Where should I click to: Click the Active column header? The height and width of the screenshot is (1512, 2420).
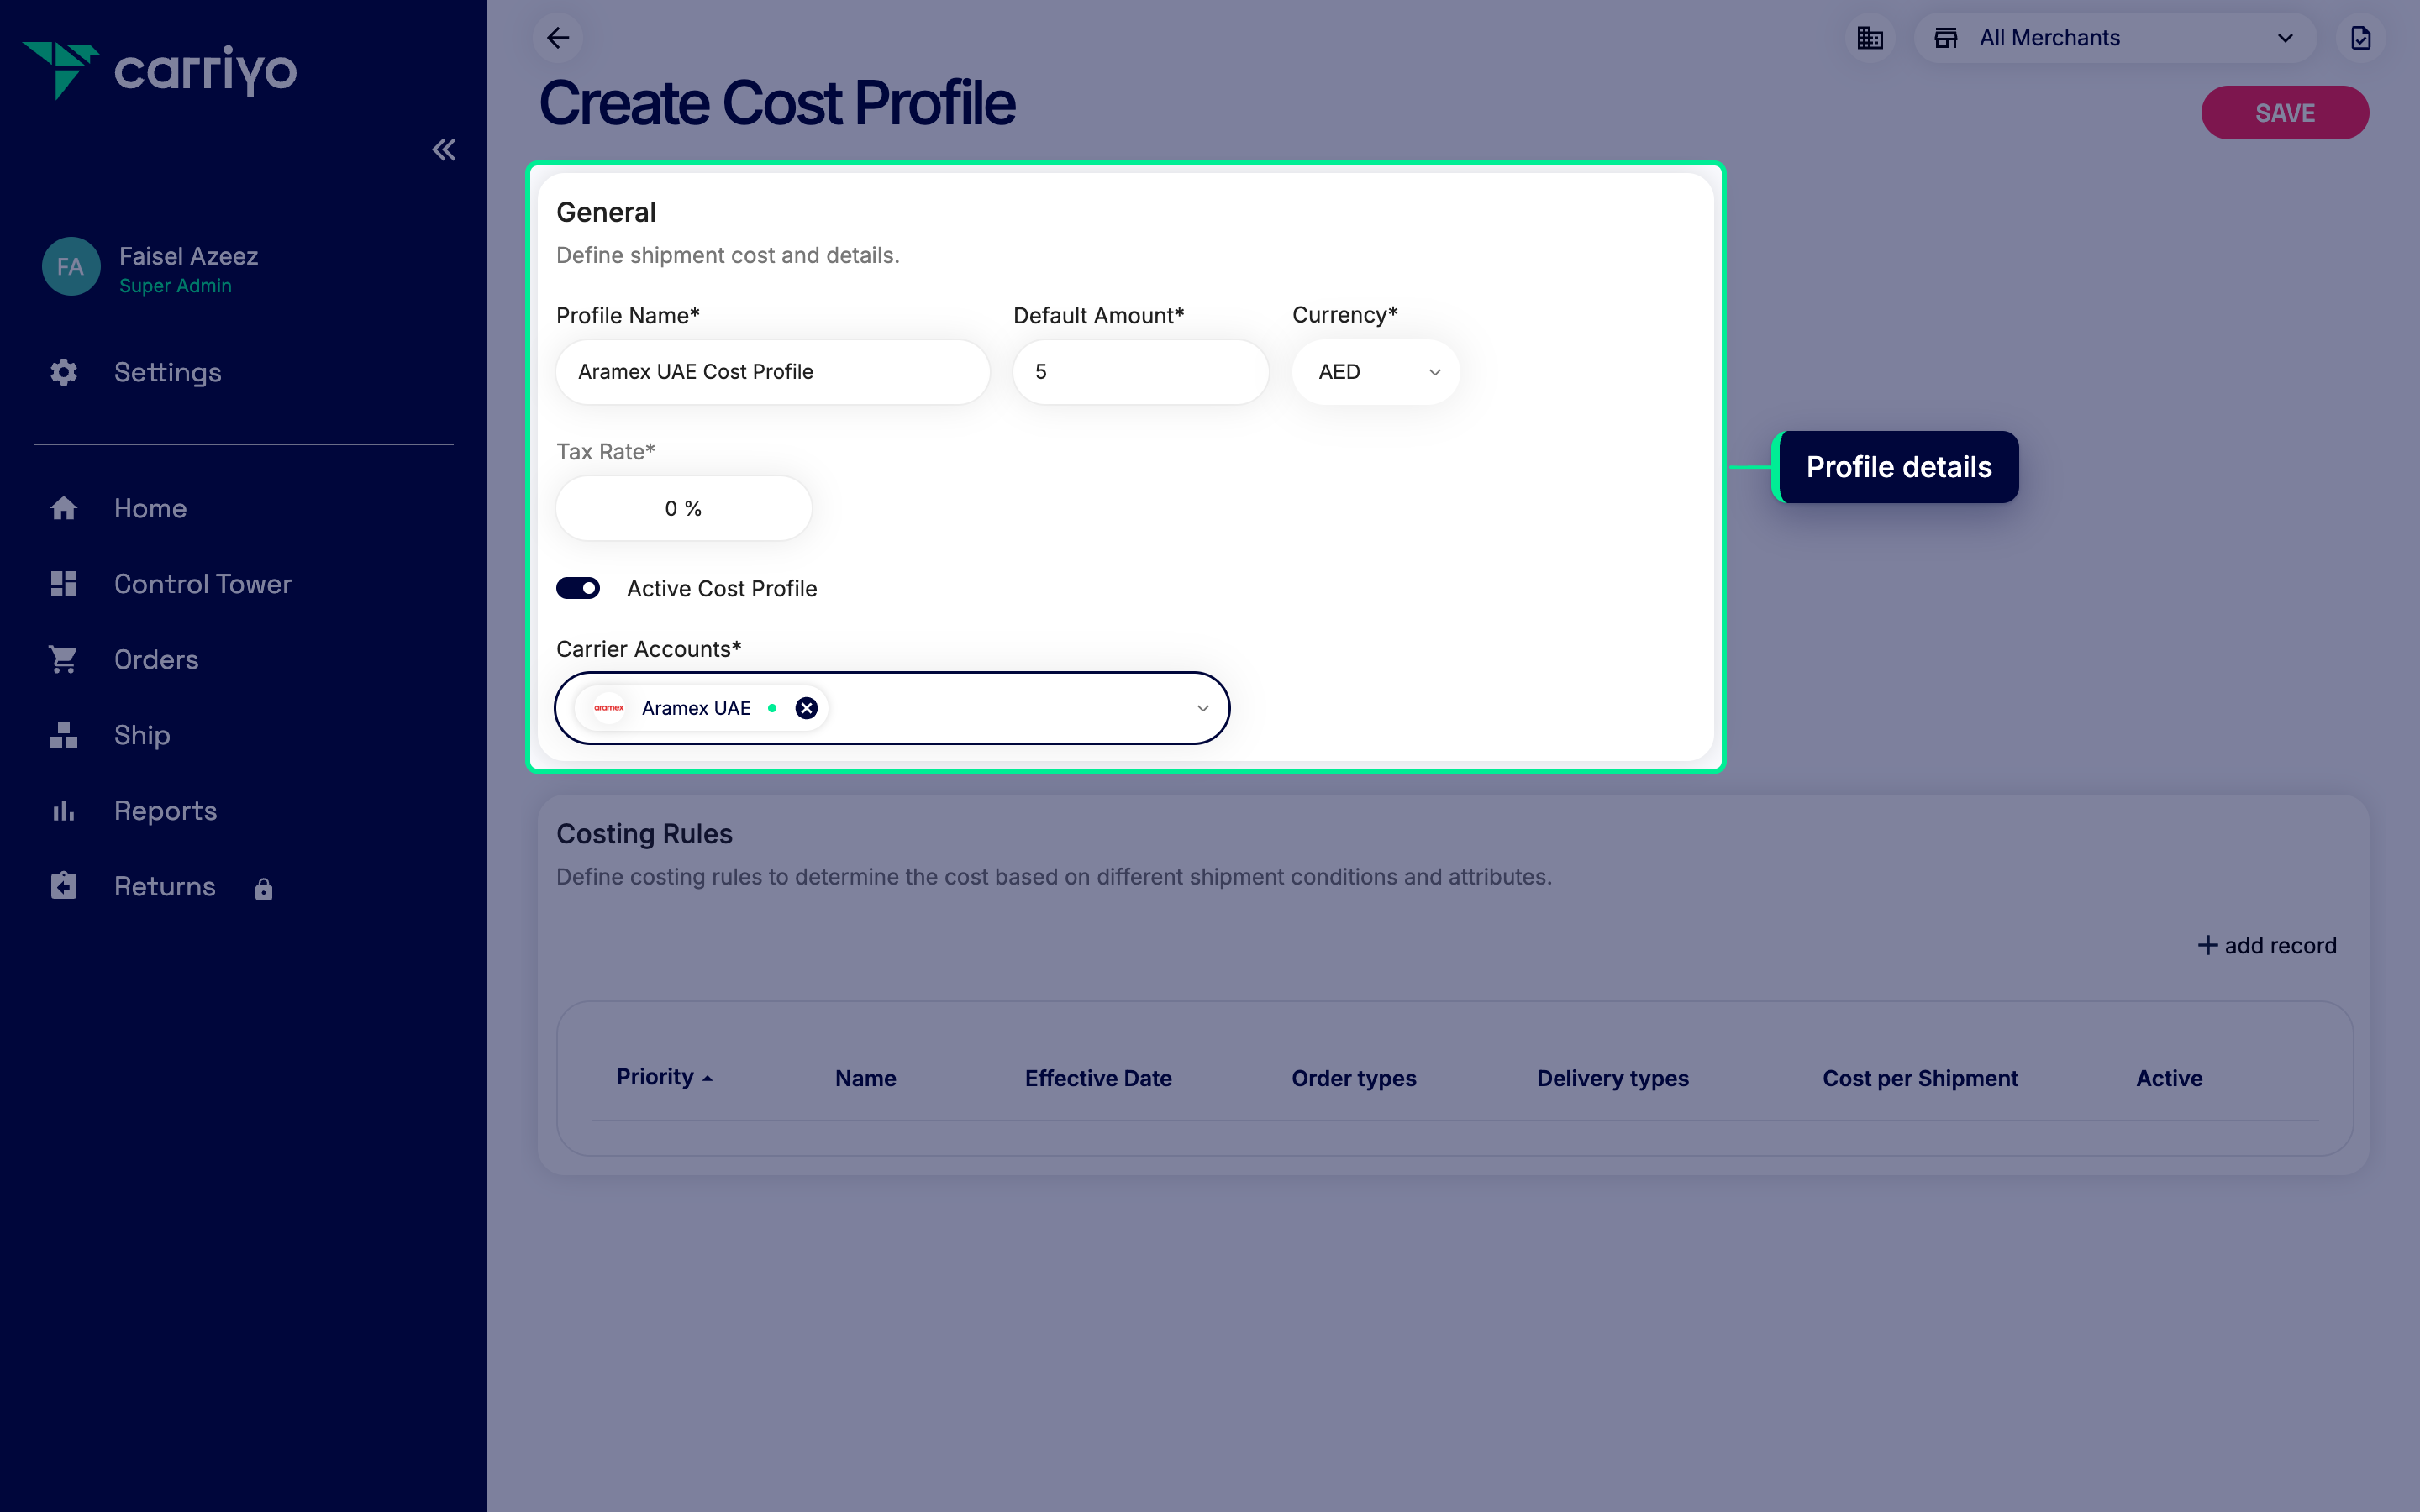(x=2169, y=1078)
